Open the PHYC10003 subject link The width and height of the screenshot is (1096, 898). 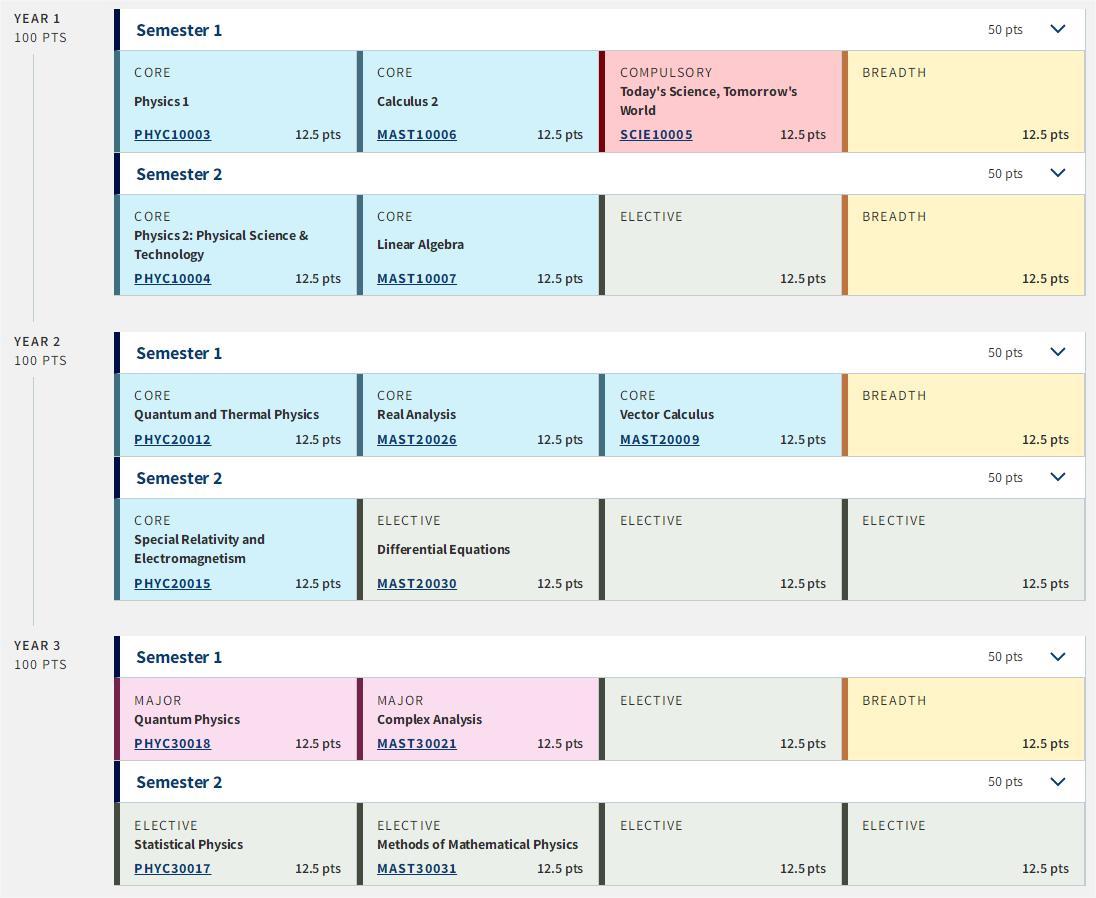coord(172,134)
